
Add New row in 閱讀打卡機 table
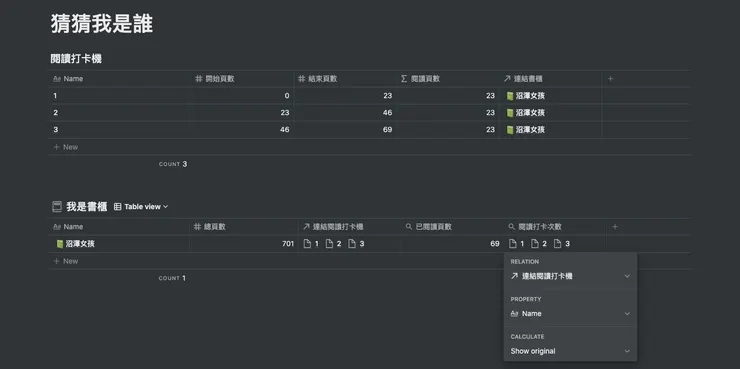pos(66,147)
